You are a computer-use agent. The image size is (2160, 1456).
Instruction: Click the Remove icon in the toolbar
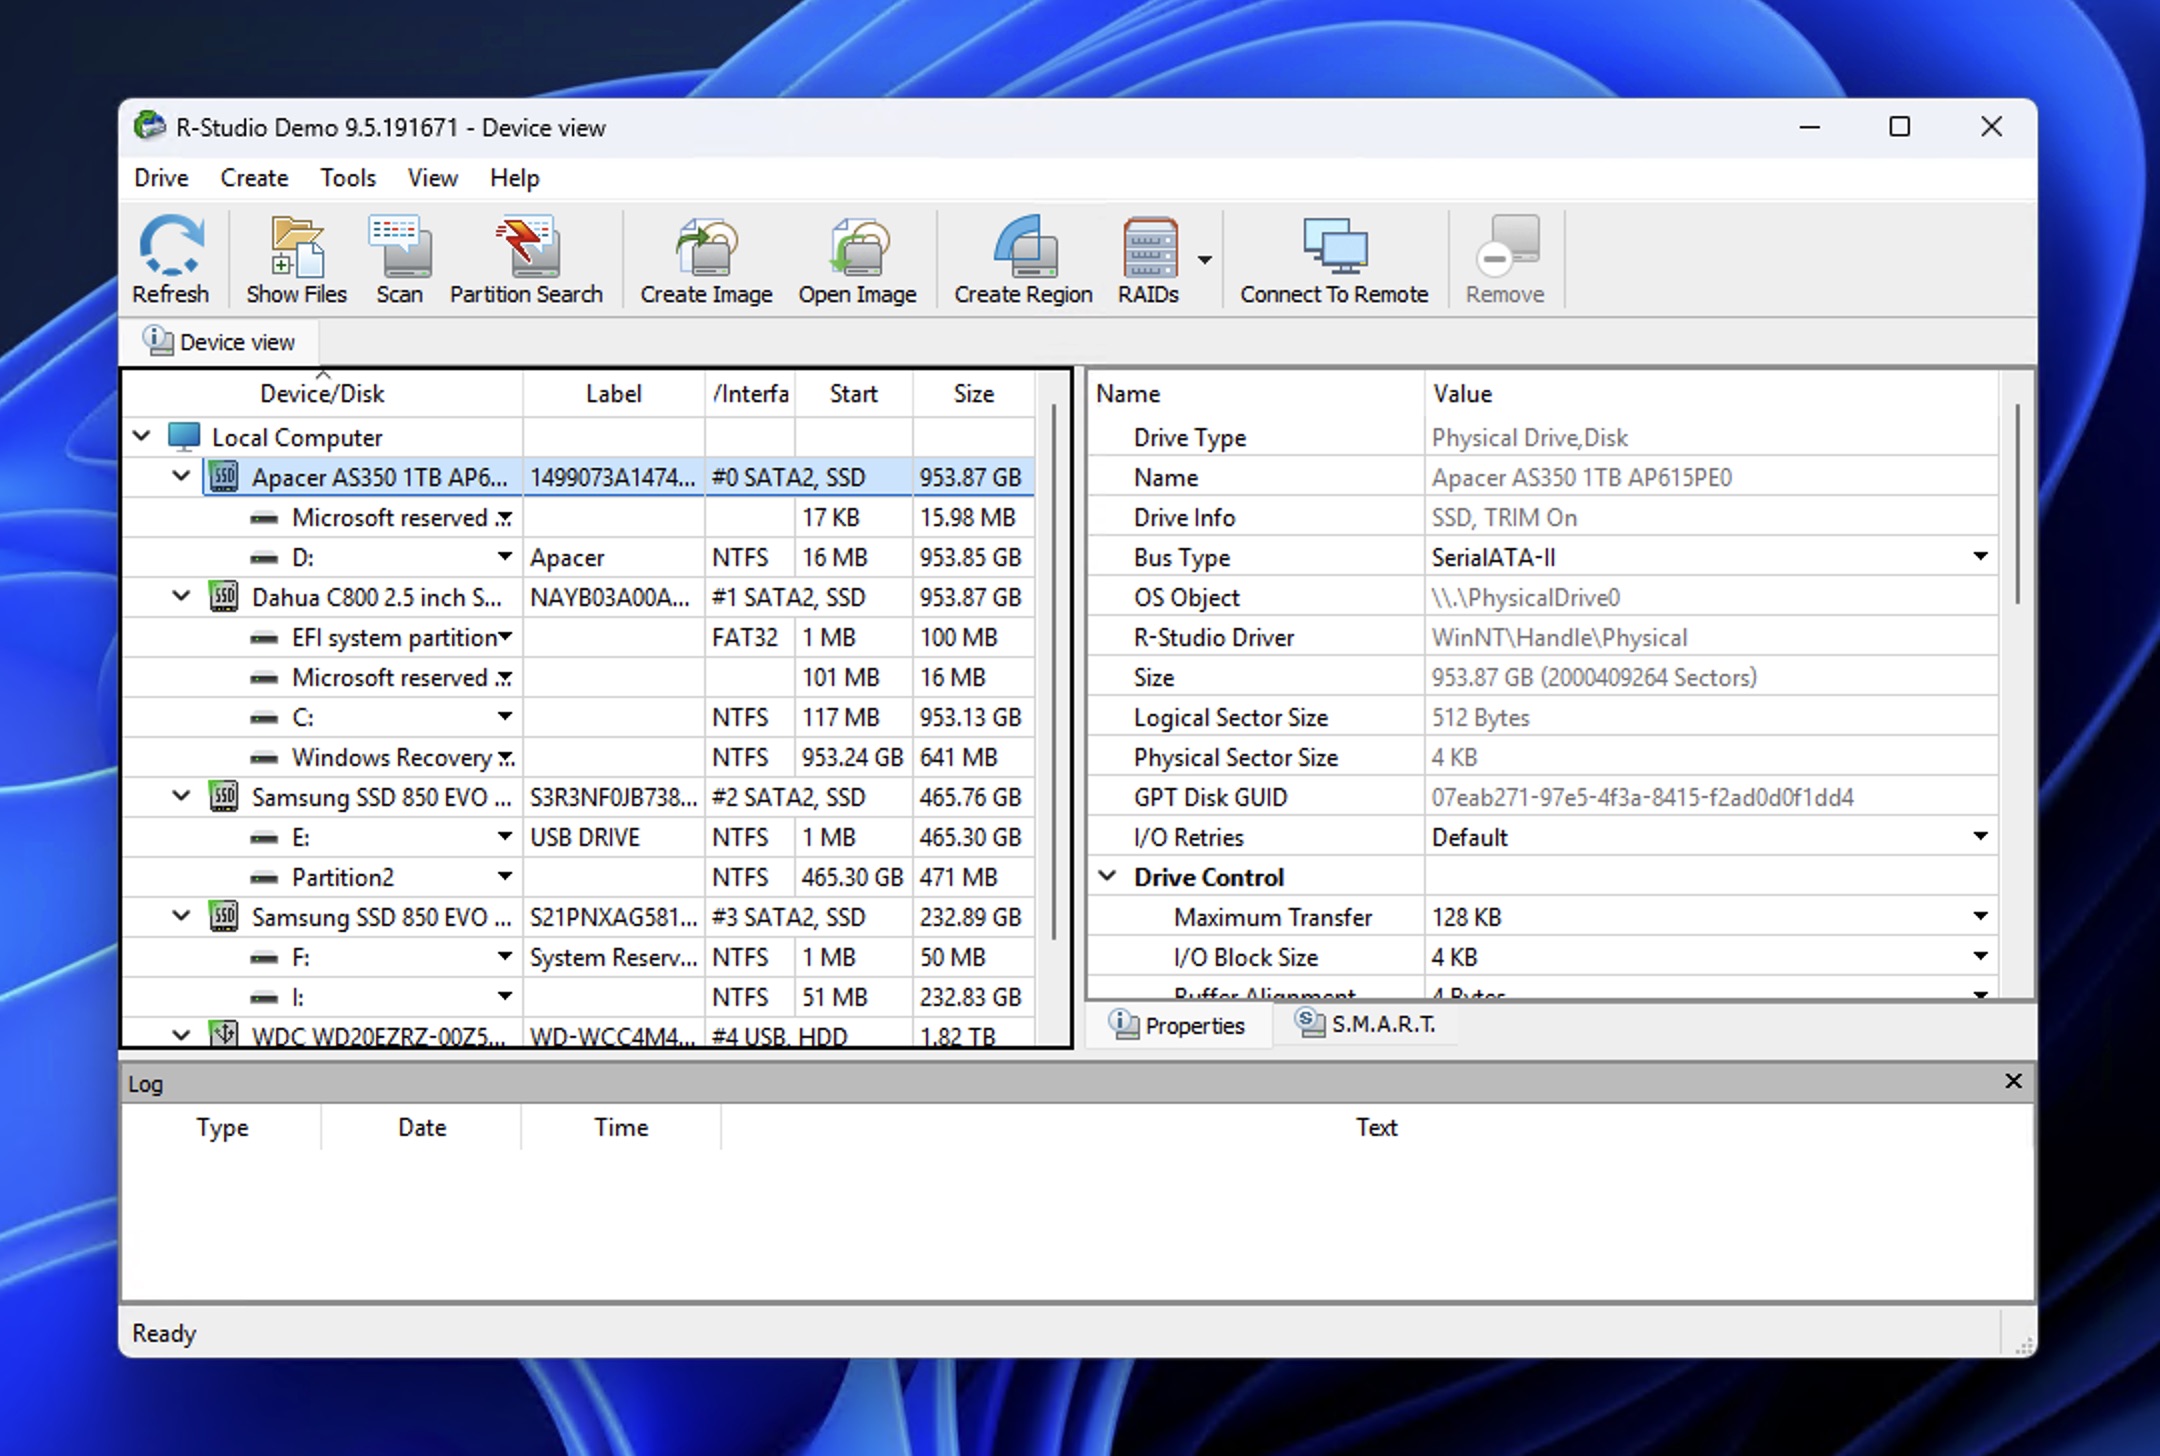click(x=1503, y=258)
